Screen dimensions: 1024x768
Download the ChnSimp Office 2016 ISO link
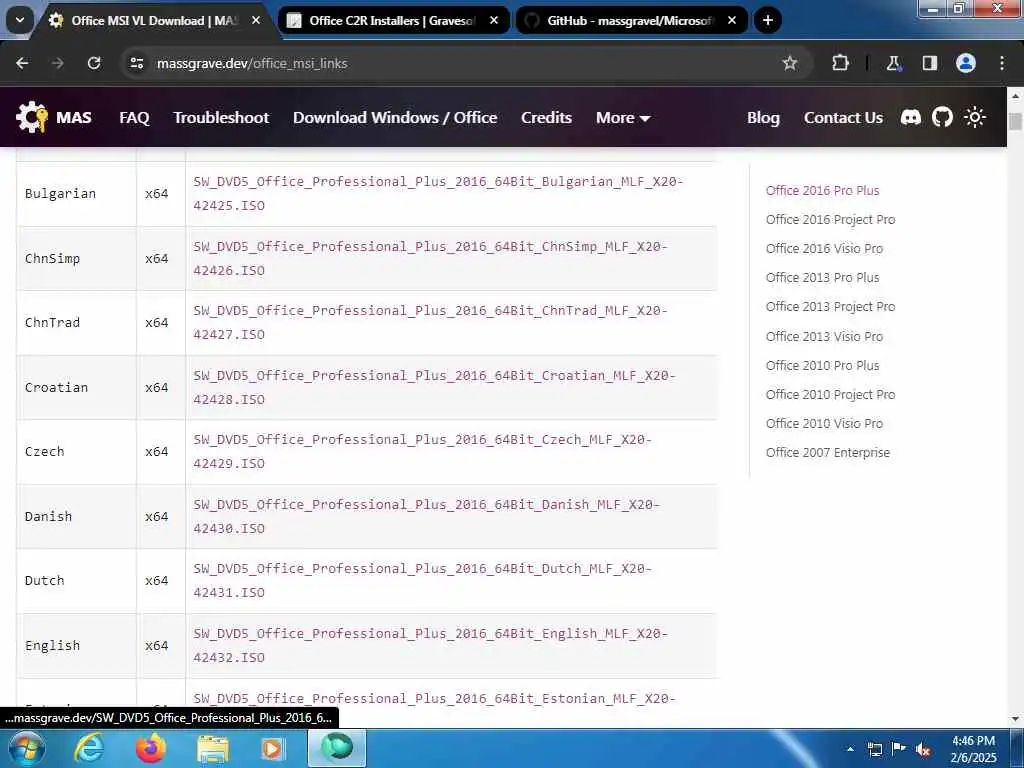pyautogui.click(x=430, y=258)
